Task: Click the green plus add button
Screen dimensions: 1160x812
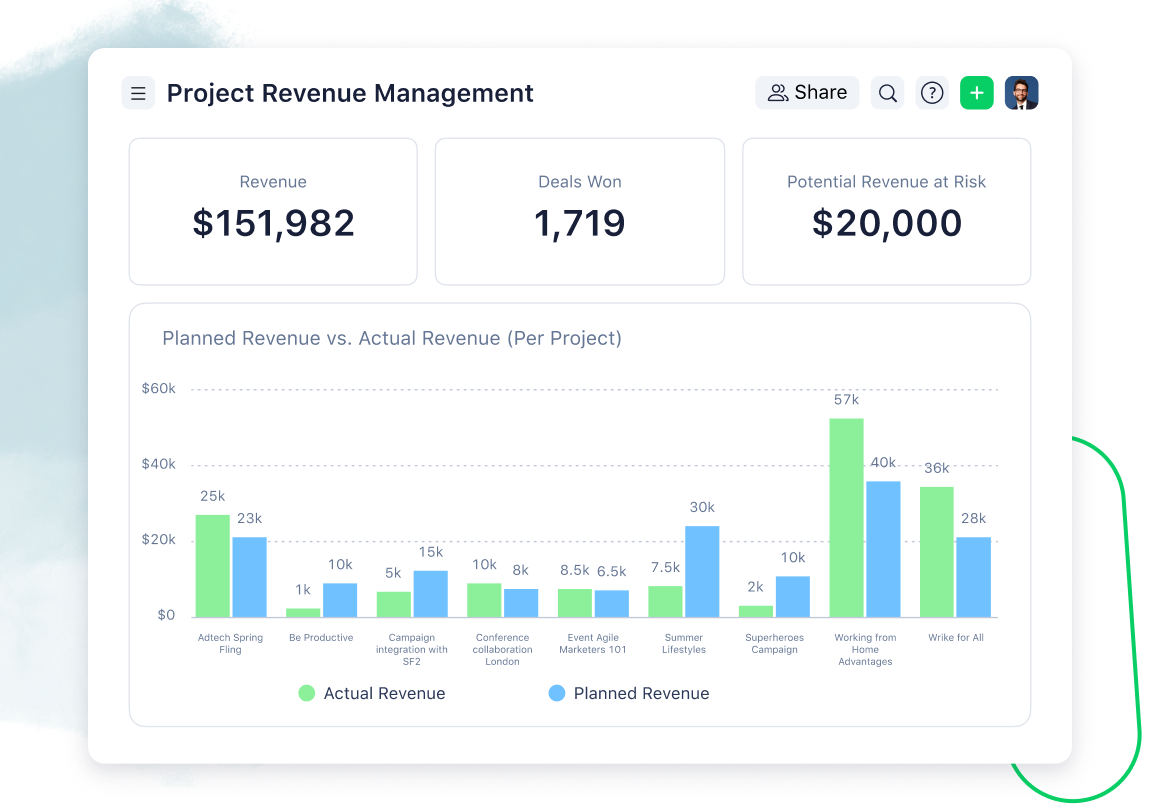Action: [977, 93]
